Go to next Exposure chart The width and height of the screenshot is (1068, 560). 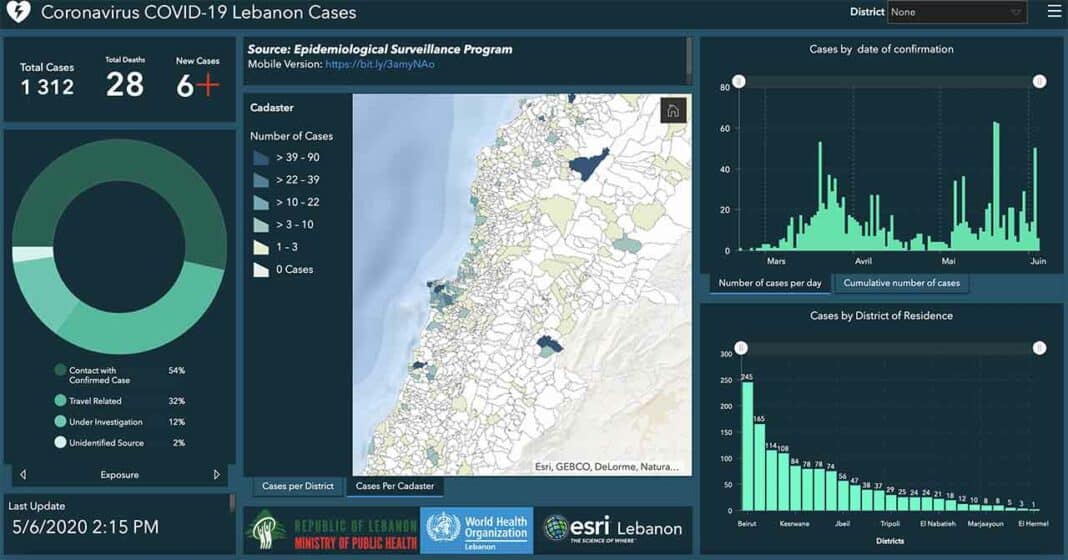click(216, 475)
